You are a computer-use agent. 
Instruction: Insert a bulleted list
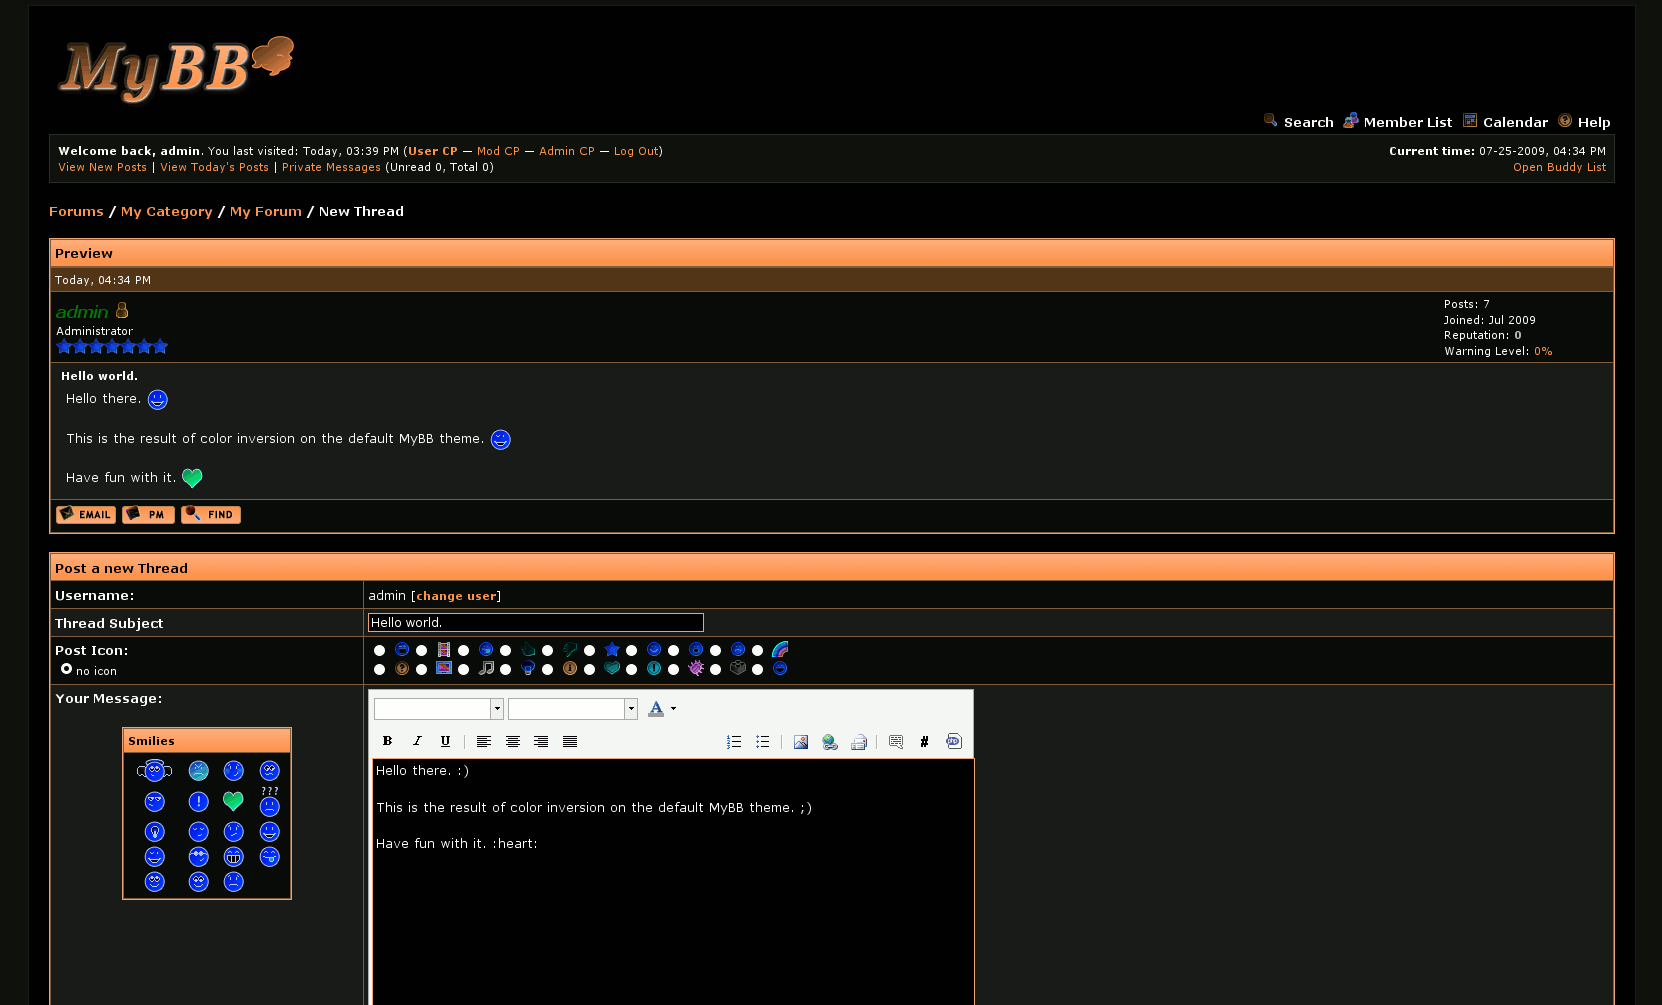click(763, 742)
